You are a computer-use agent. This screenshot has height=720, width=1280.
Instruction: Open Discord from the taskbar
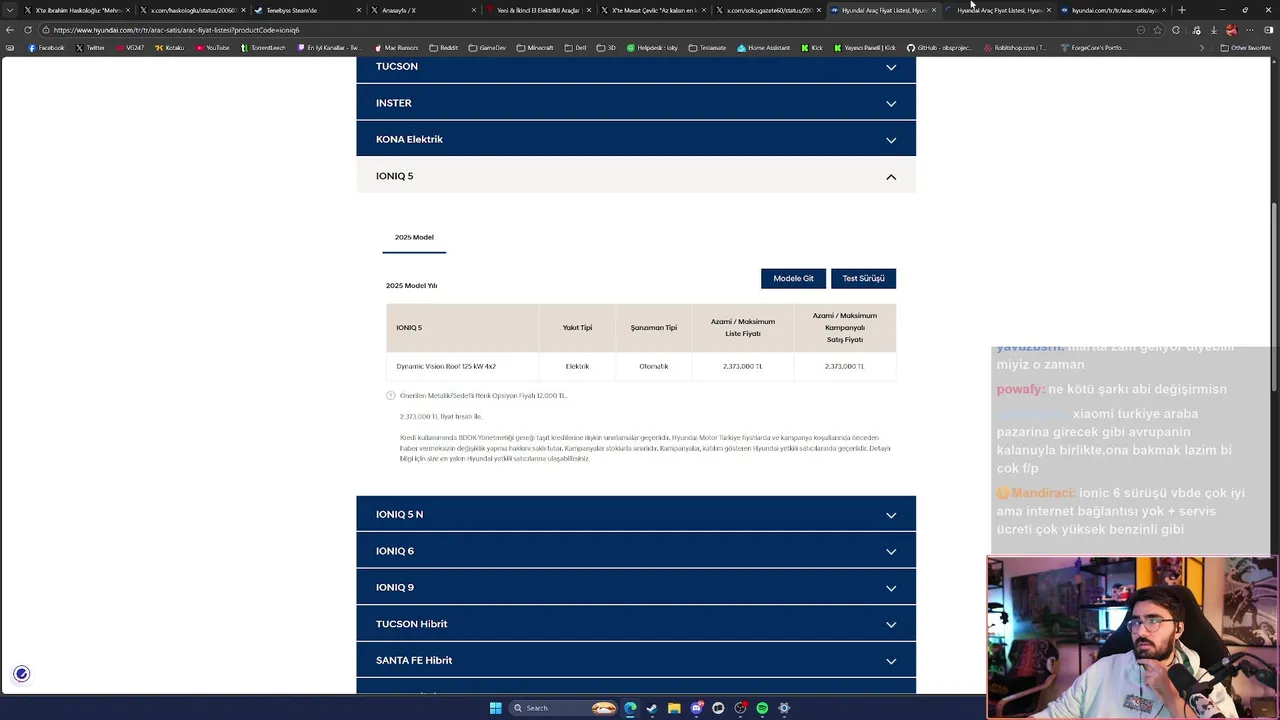696,708
